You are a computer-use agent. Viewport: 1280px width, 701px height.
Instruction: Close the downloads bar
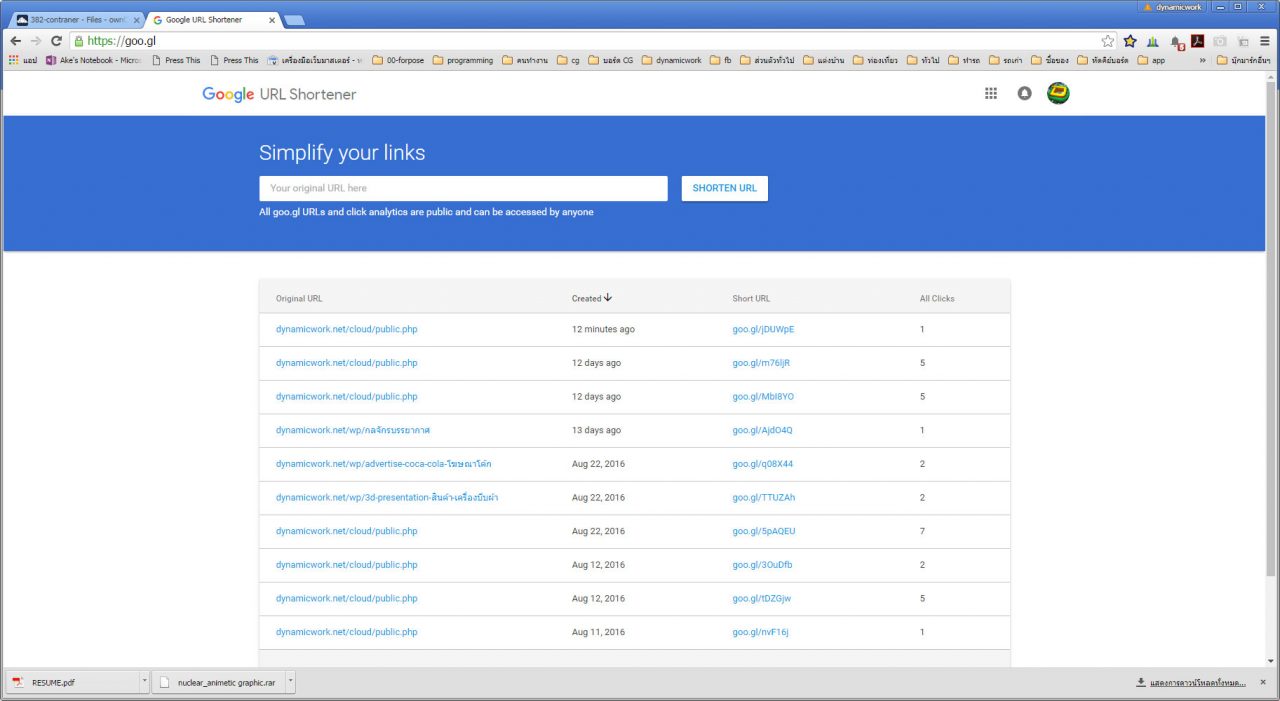point(1262,682)
